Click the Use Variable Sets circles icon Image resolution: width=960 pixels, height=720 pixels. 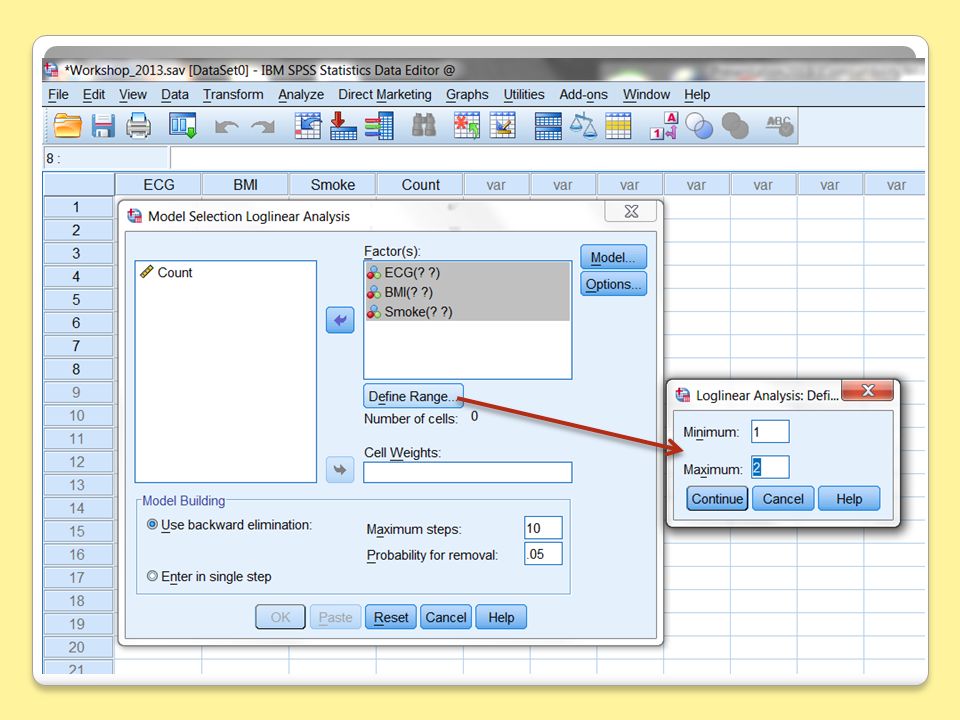pyautogui.click(x=699, y=126)
